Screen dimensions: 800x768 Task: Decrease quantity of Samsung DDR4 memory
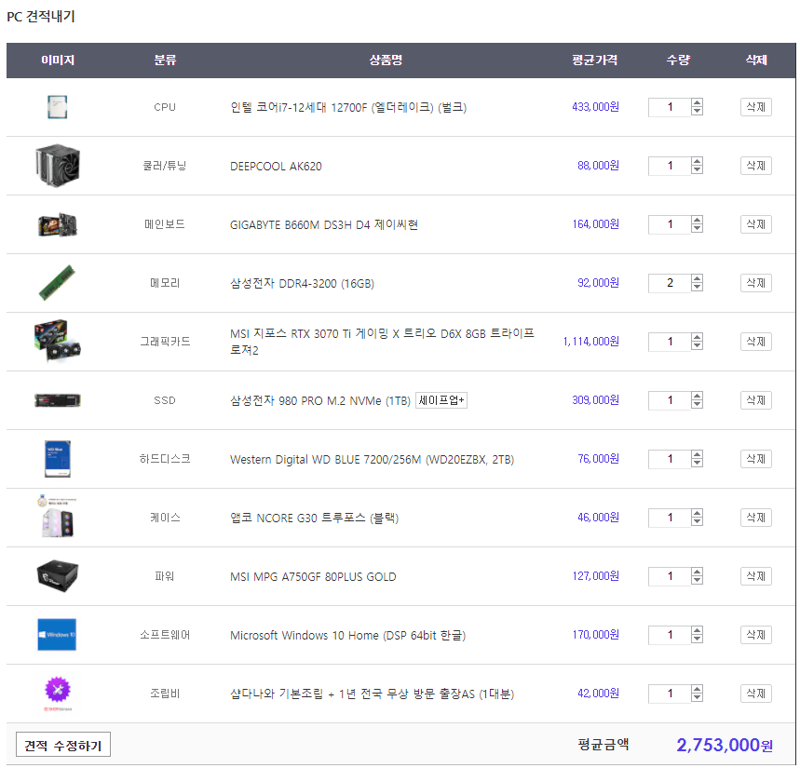coord(696,287)
